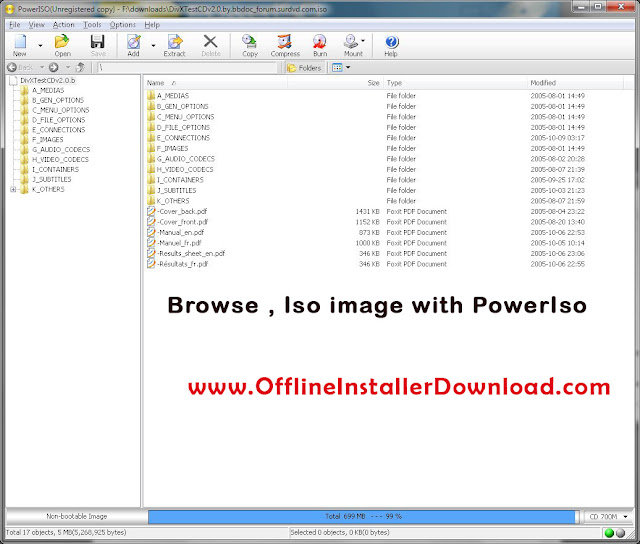Click the Burn disc icon
This screenshot has height=544, width=640.
pos(320,42)
